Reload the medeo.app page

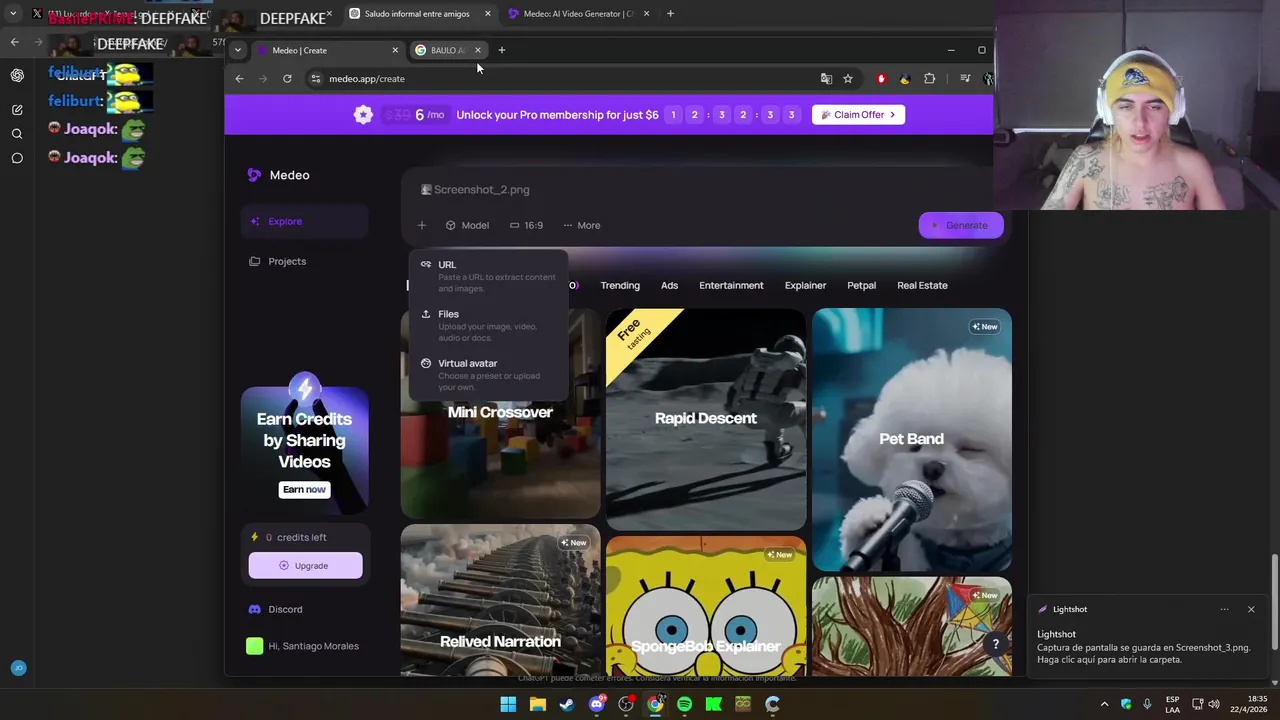pos(287,79)
